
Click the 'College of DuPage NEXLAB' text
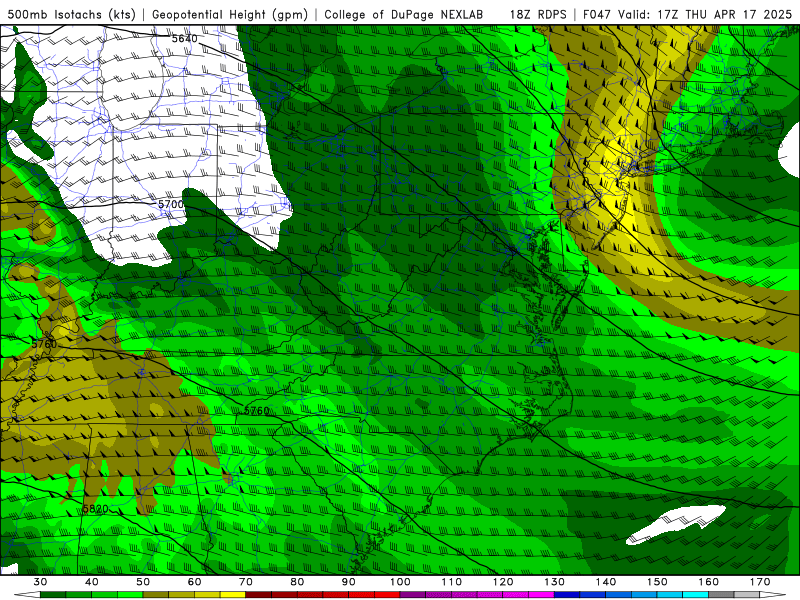point(403,15)
